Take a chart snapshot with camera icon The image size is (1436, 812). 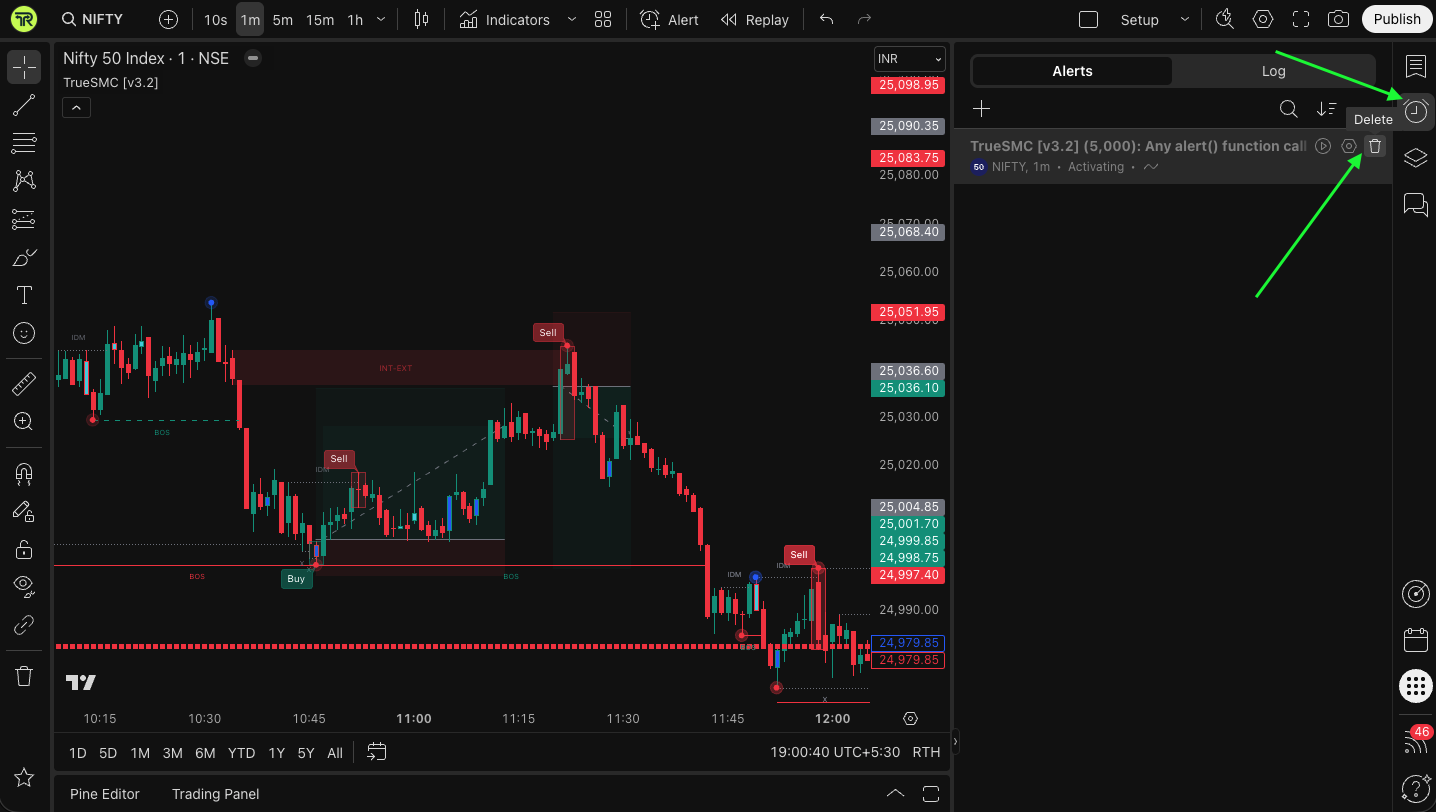tap(1337, 19)
